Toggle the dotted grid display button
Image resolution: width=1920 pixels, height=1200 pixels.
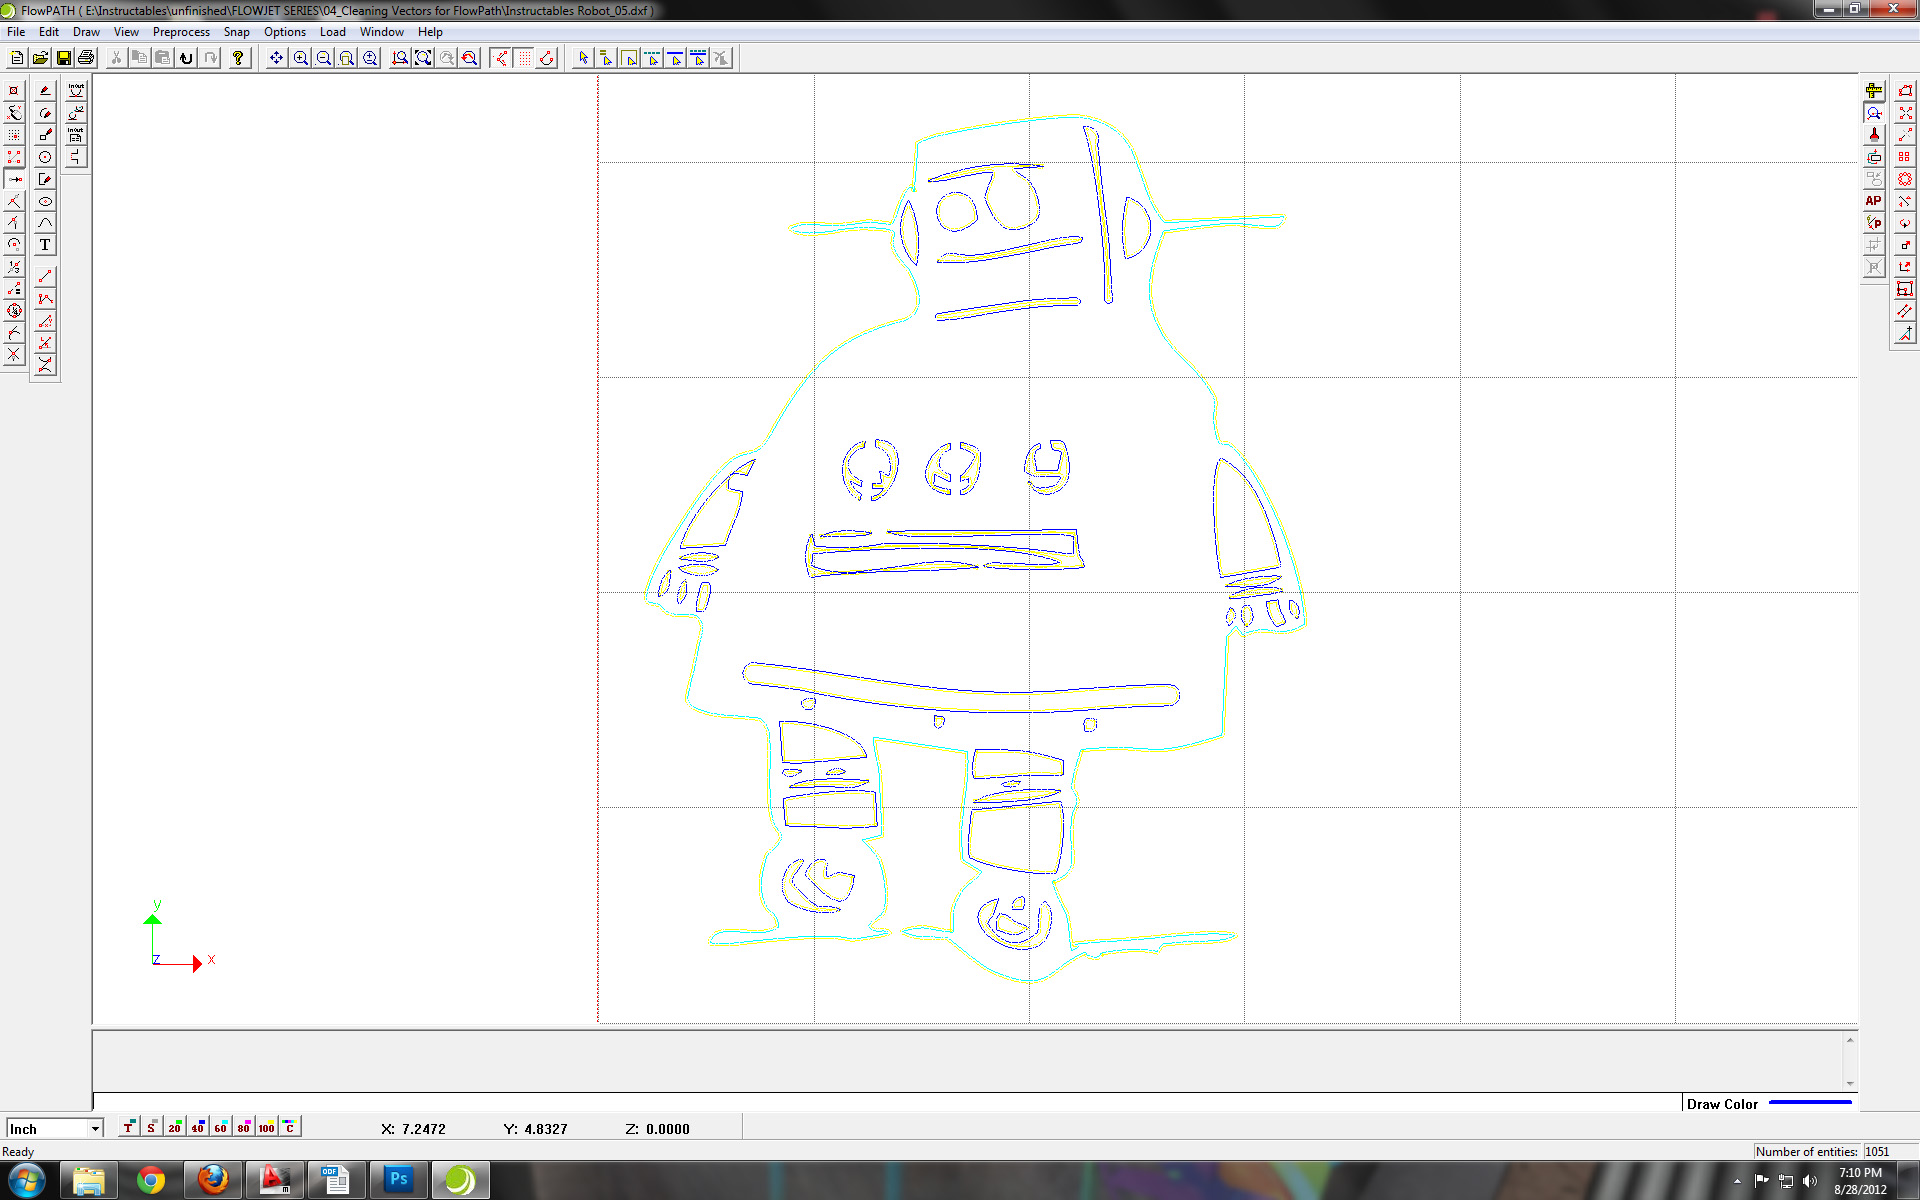524,58
